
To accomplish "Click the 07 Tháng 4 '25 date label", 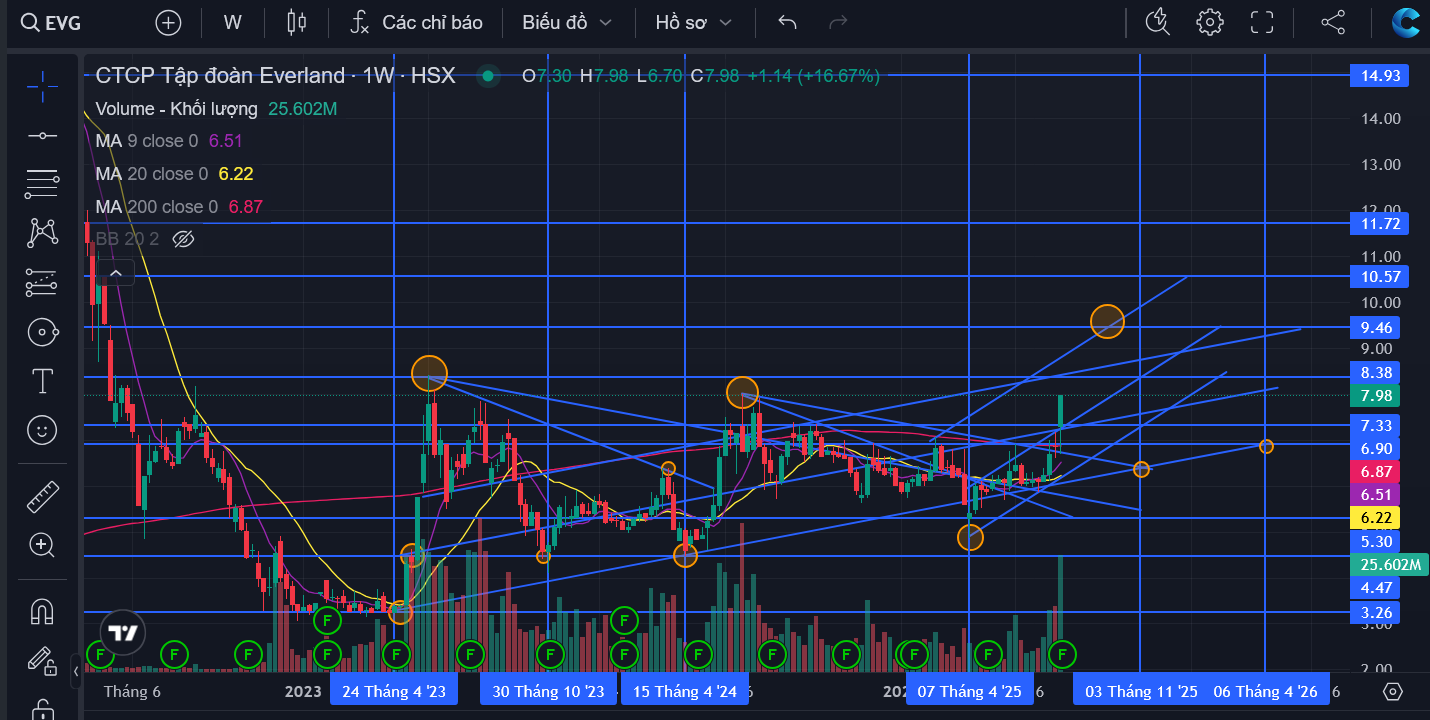I will point(969,691).
